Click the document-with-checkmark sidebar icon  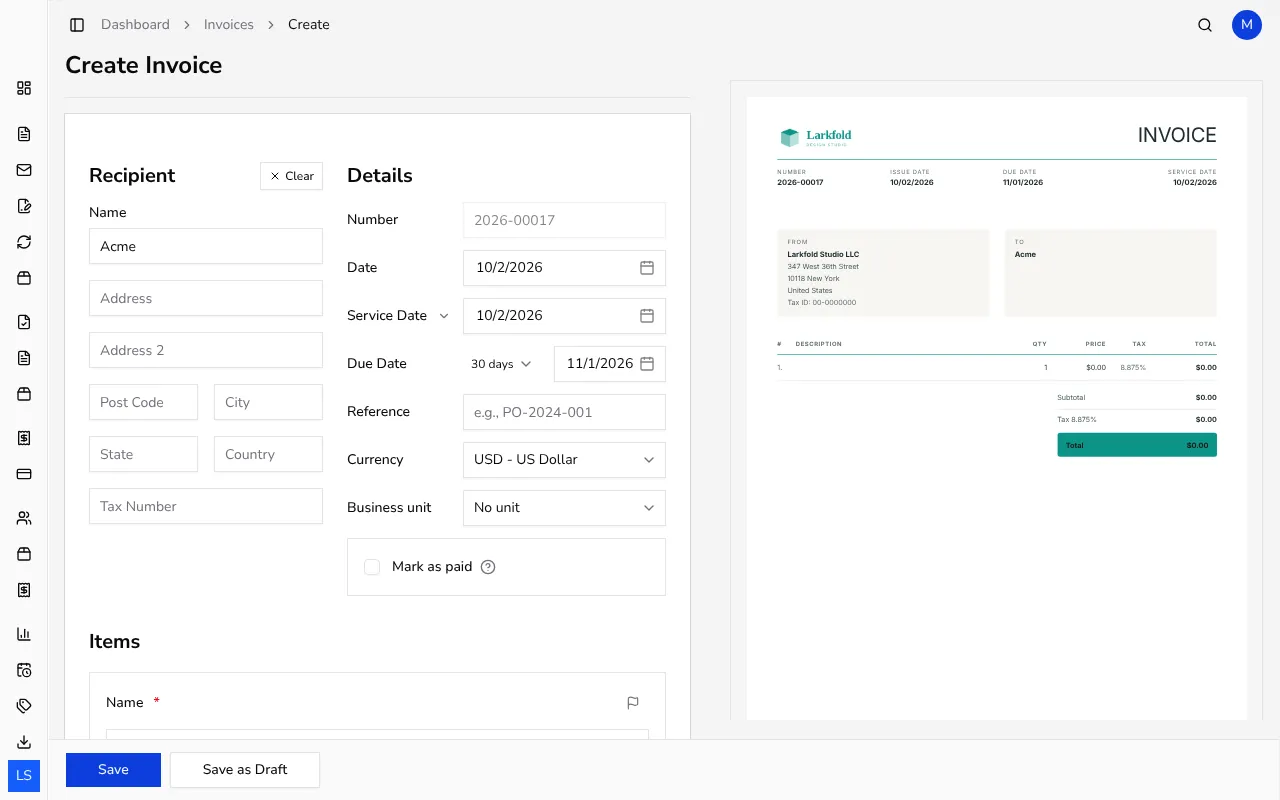[24, 322]
